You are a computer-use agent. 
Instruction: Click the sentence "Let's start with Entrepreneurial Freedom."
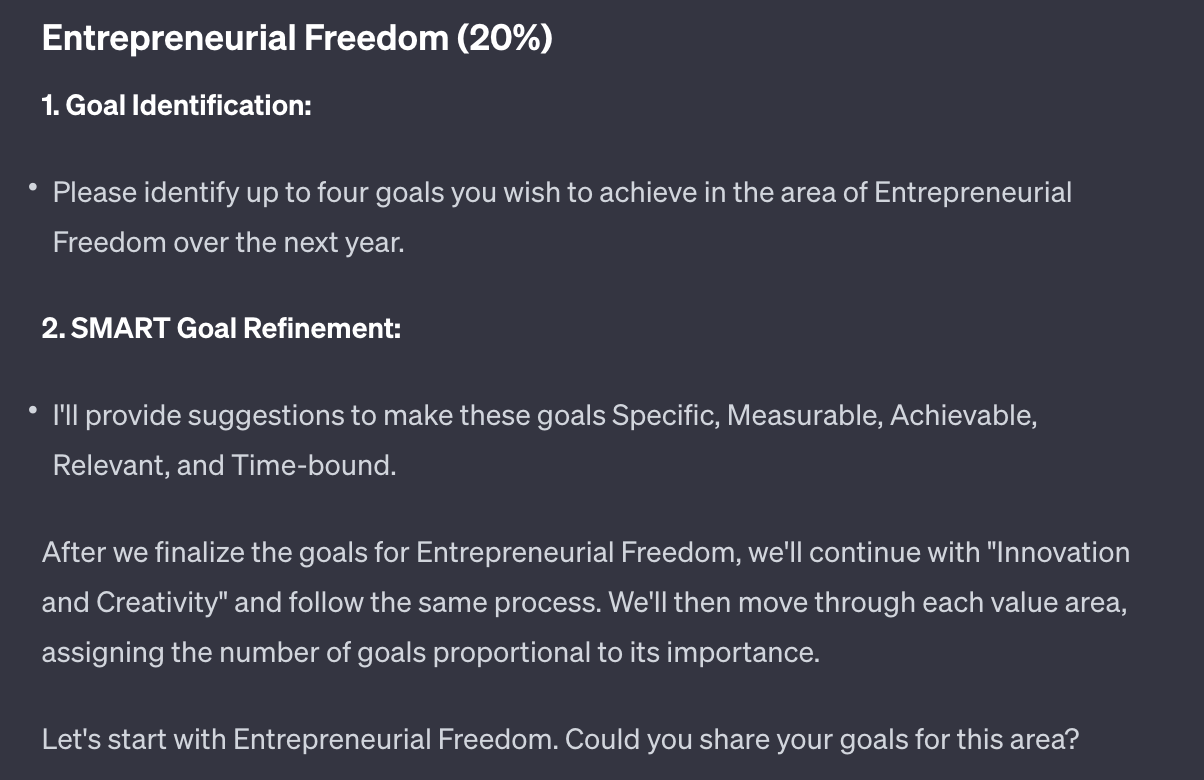point(299,740)
